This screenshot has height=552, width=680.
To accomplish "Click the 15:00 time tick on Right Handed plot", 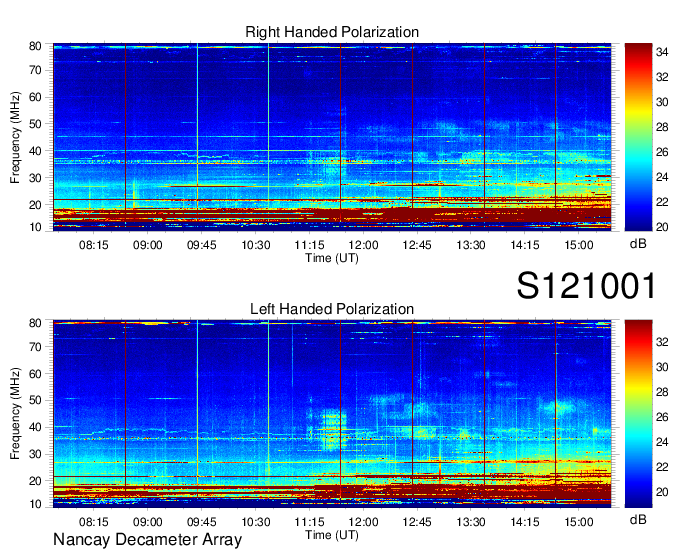I will (x=579, y=245).
